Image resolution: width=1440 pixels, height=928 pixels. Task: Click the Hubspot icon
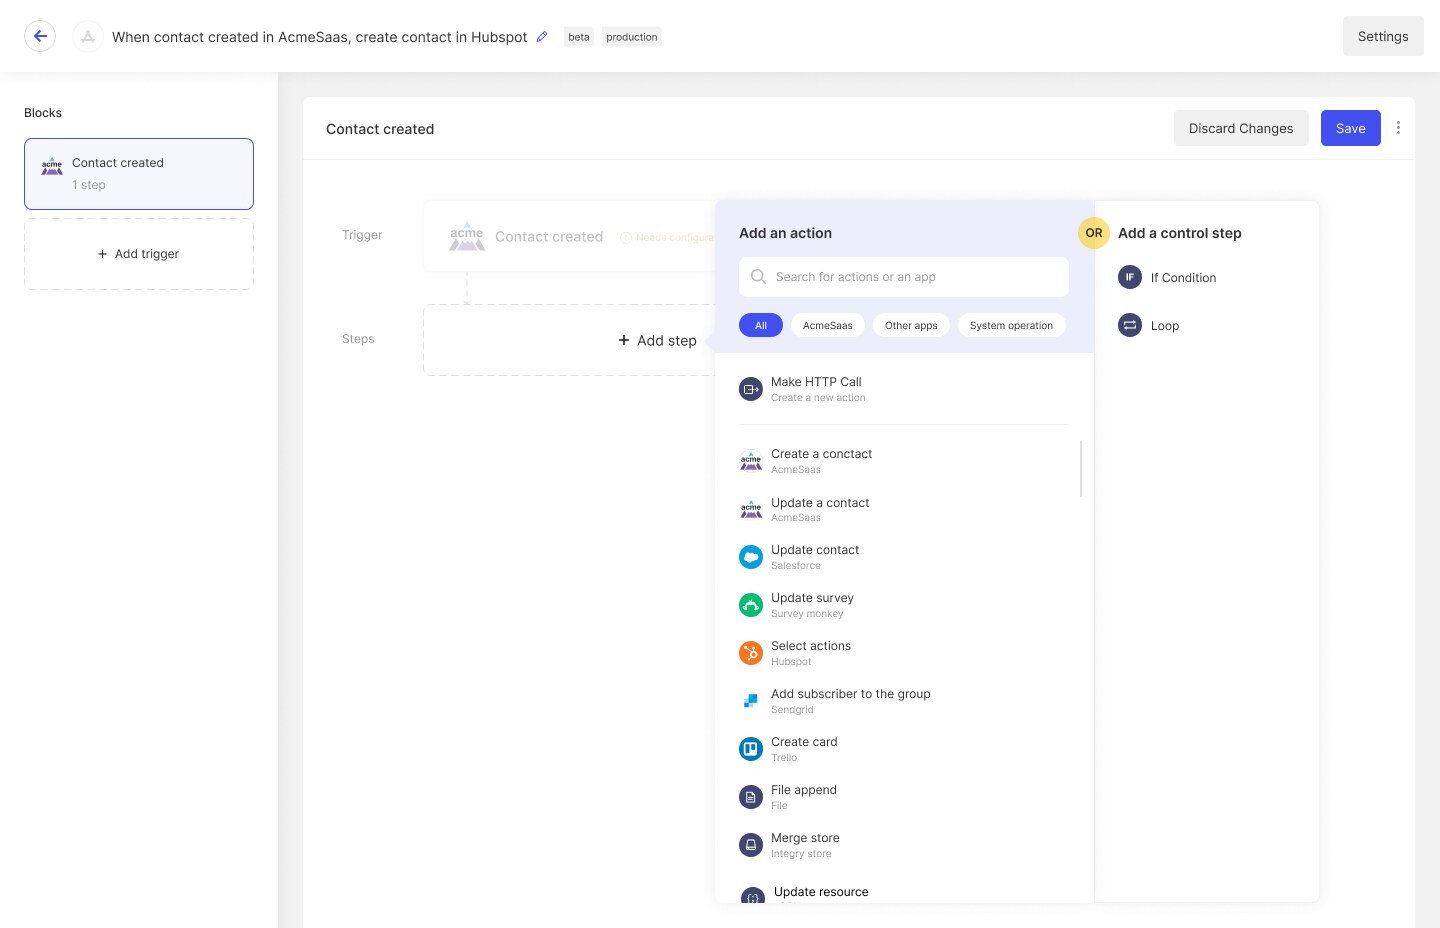pos(751,653)
